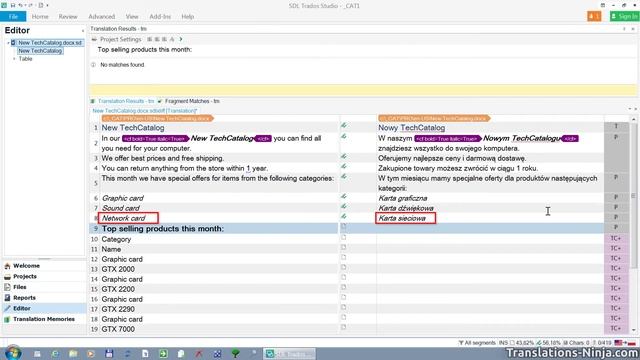The width and height of the screenshot is (640, 360).
Task: Click the Save icon in quick access toolbar
Action: (x=13, y=5)
